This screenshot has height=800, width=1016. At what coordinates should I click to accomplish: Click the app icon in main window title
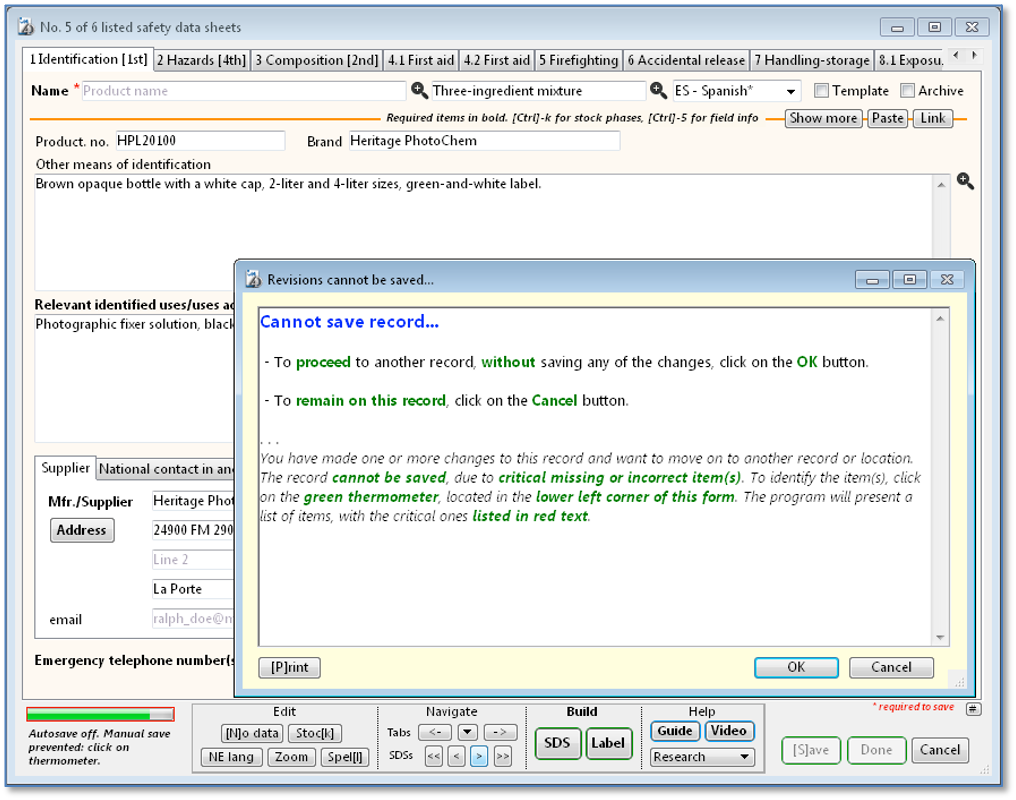(x=26, y=27)
